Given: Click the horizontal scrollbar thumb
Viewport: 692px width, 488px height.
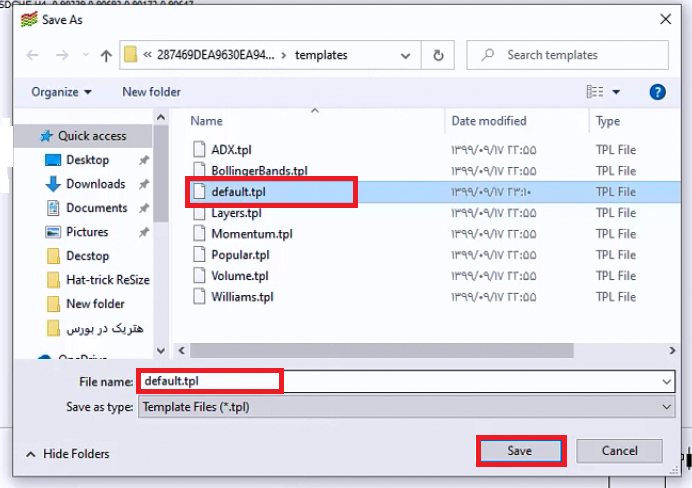Looking at the screenshot, I should point(382,351).
